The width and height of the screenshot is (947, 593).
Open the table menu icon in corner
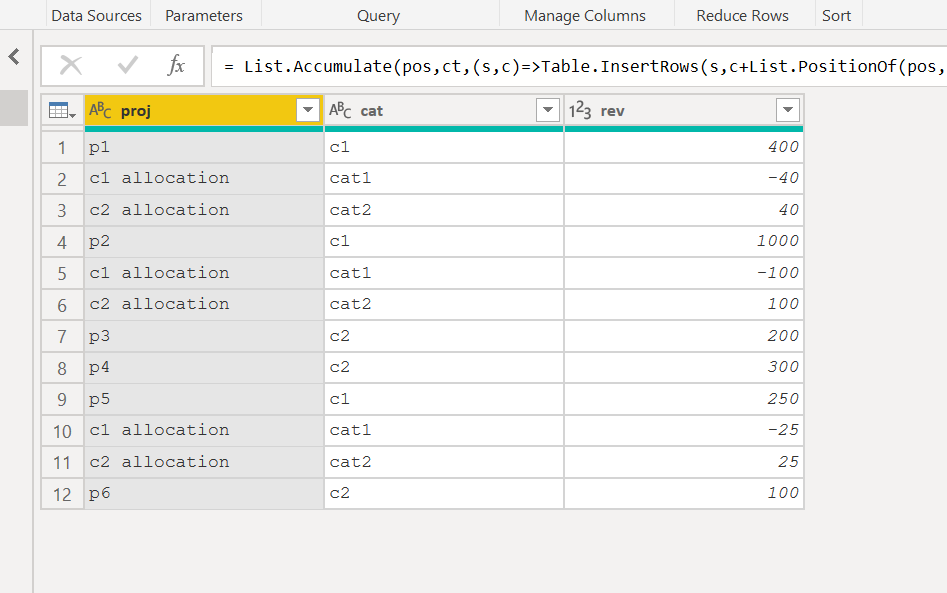62,111
